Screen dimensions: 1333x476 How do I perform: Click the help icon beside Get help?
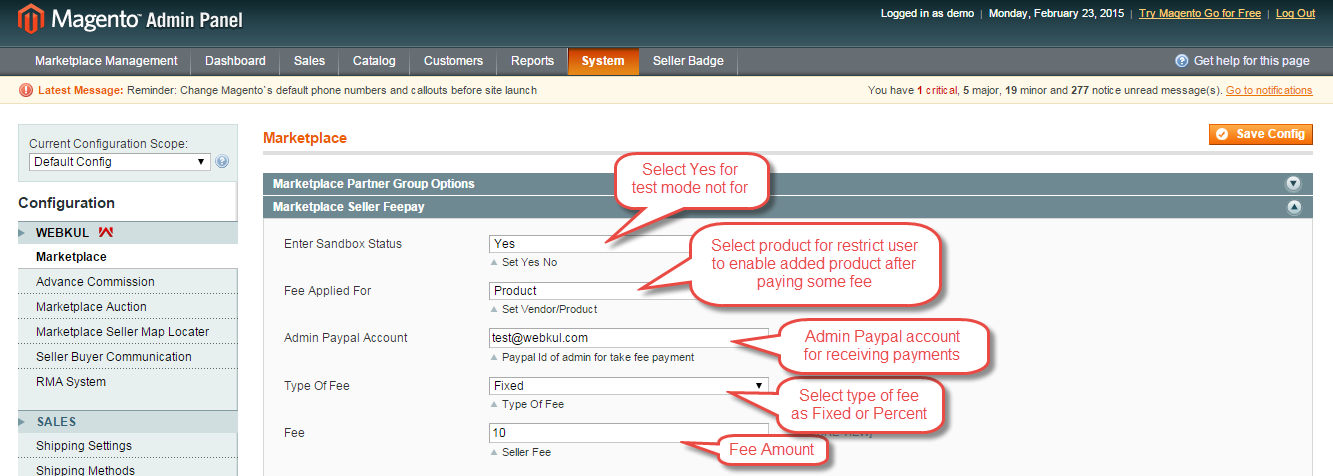1182,61
